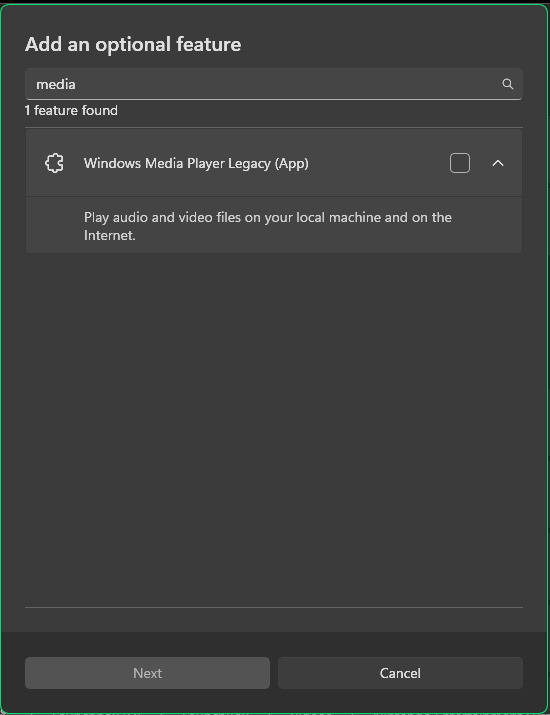The width and height of the screenshot is (550, 715).
Task: Collapse the Windows Media Player Legacy details
Action: point(498,163)
